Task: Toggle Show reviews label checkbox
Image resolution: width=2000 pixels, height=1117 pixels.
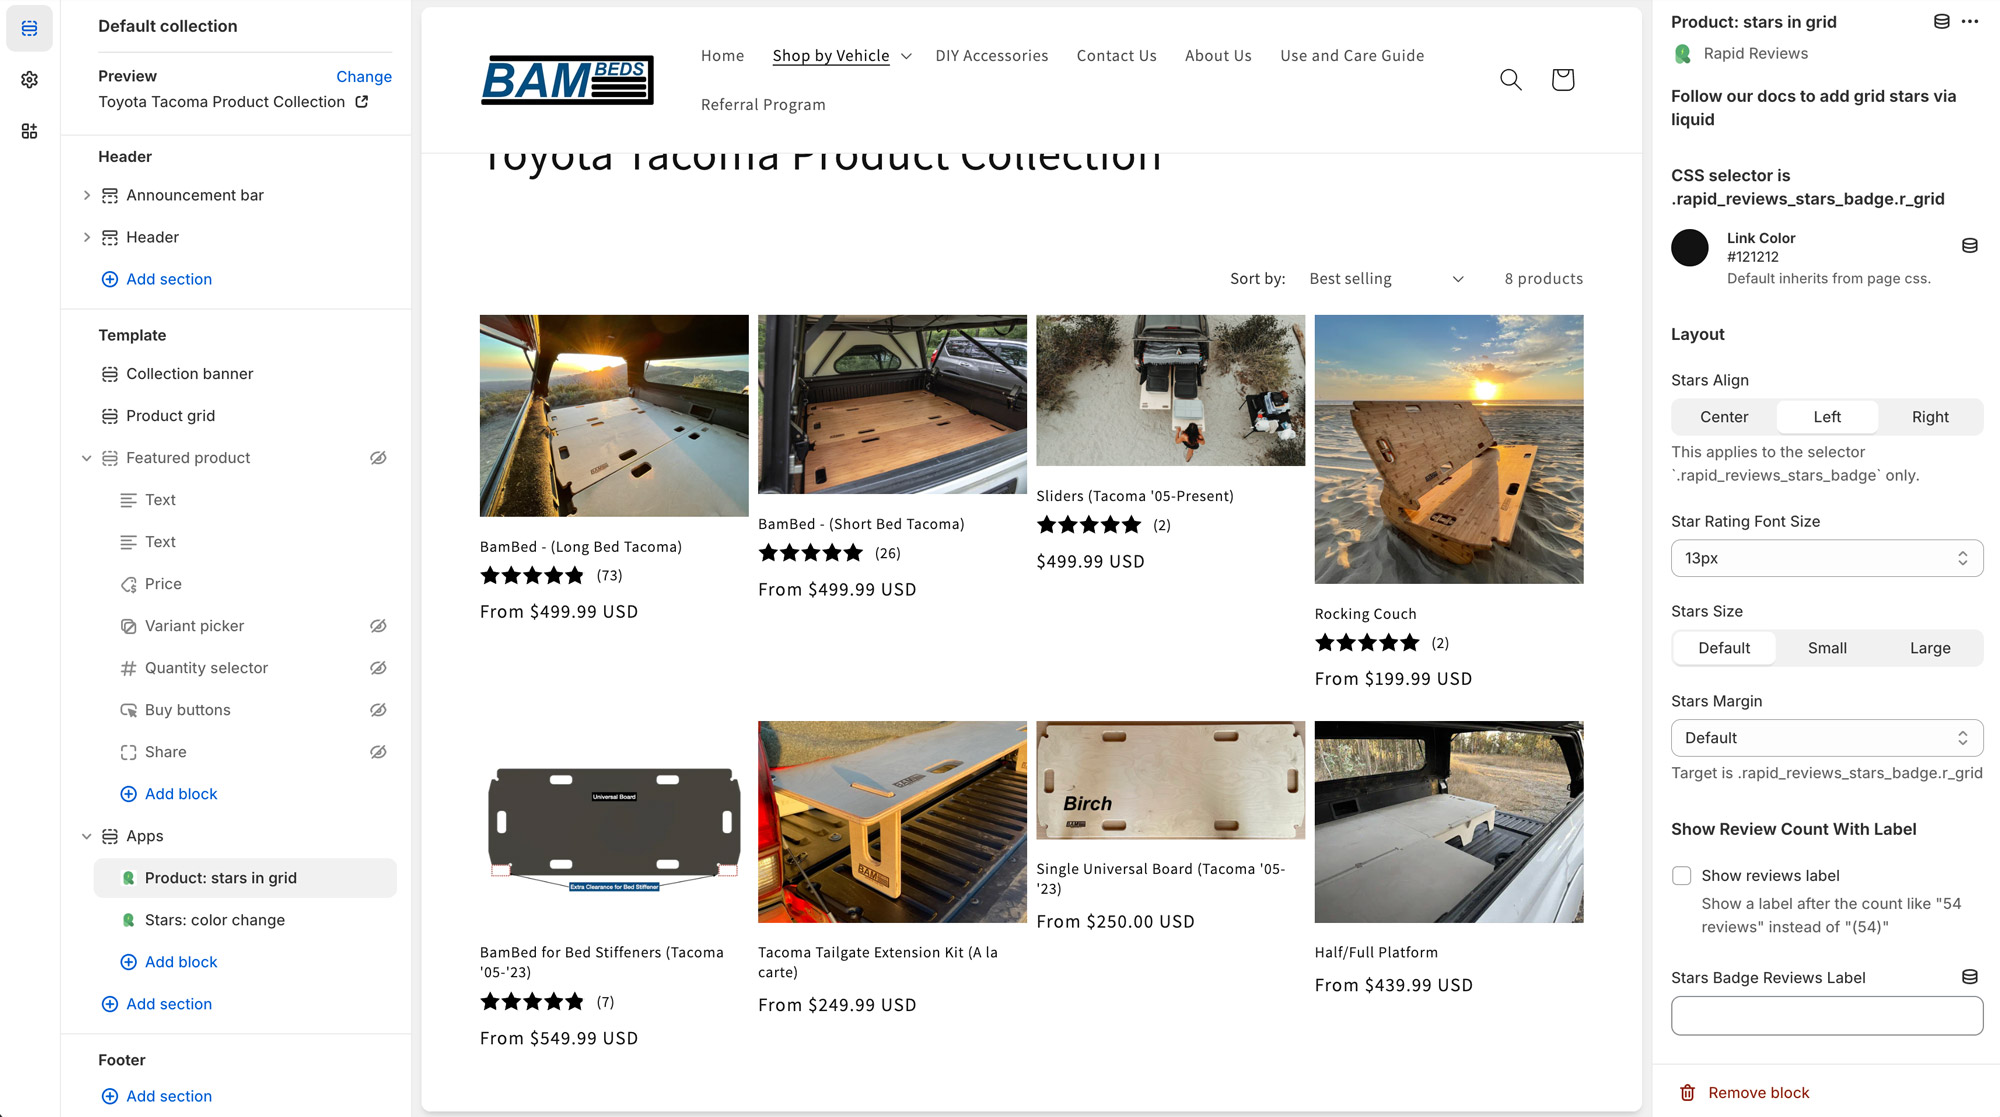Action: pyautogui.click(x=1681, y=875)
